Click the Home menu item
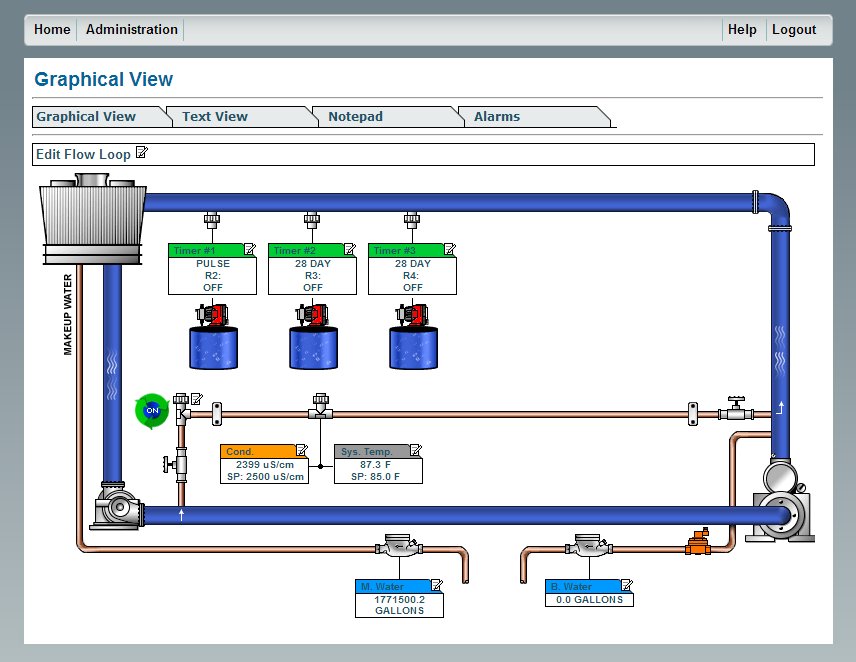 click(x=52, y=30)
